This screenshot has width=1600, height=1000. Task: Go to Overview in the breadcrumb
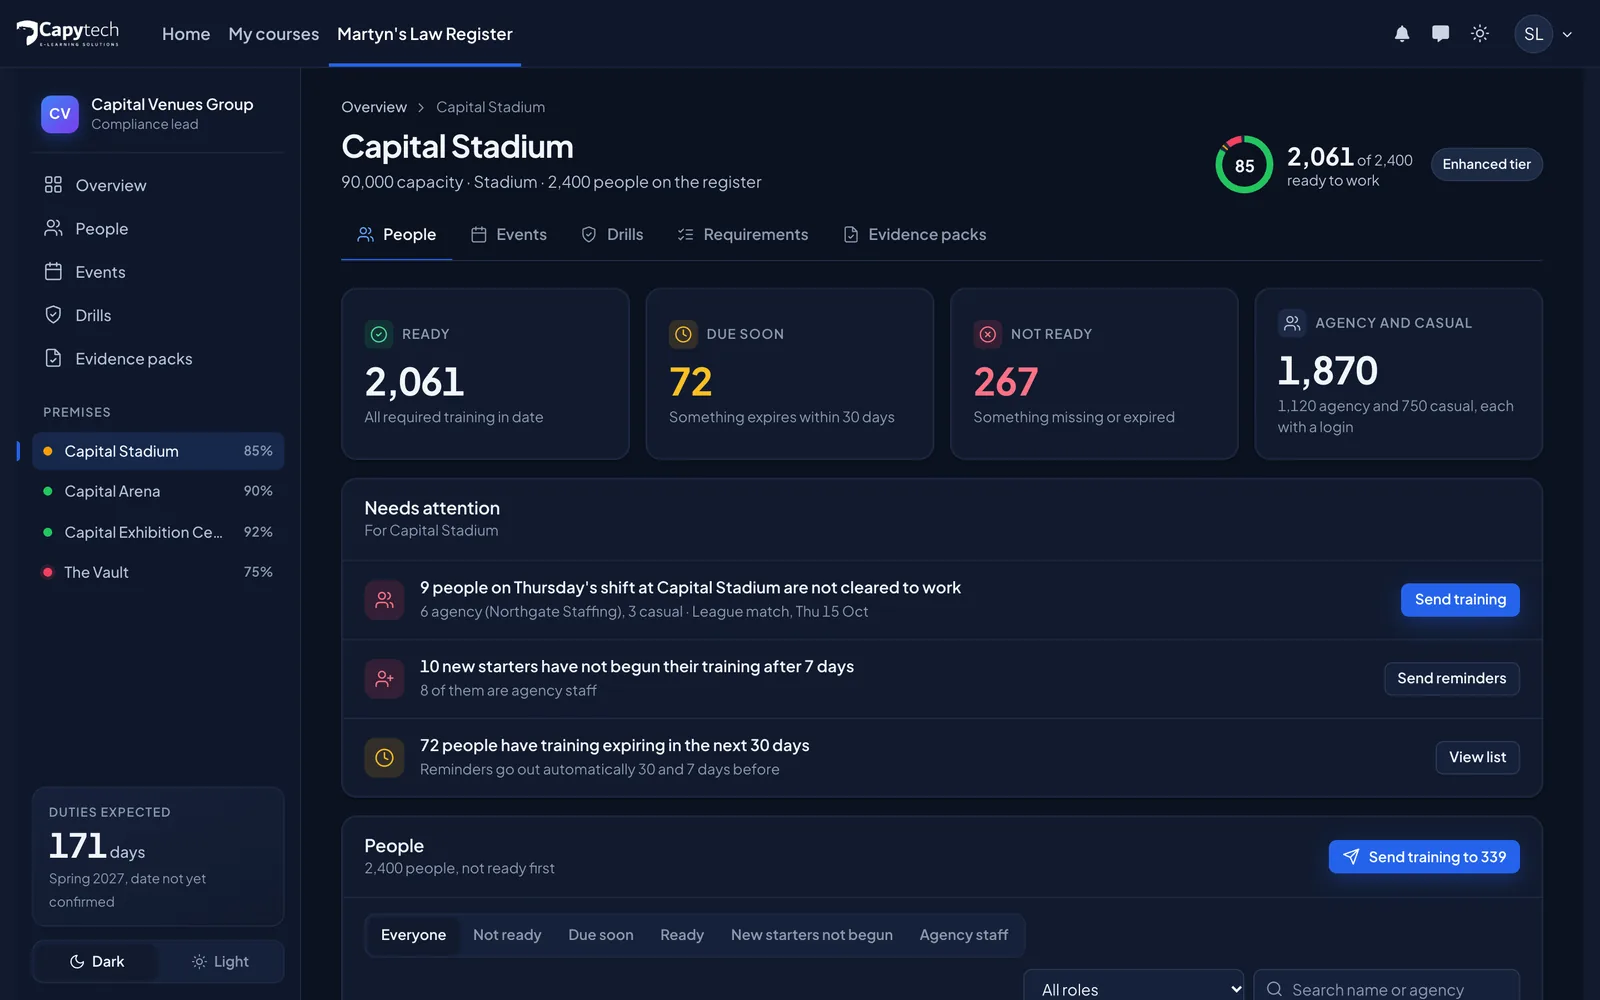(x=374, y=107)
